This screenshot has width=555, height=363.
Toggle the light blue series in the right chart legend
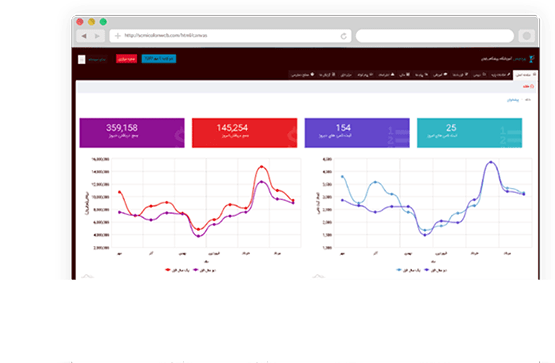click(408, 270)
